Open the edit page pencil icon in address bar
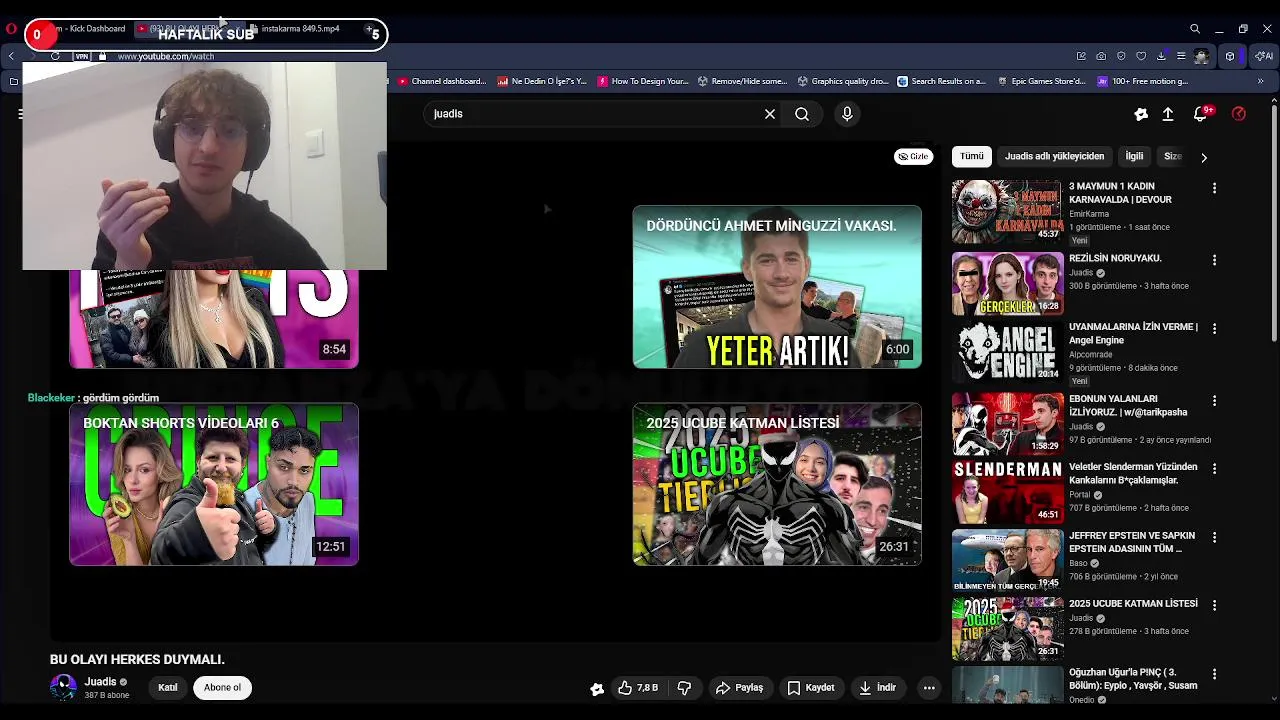The image size is (1280, 720). 1081,56
